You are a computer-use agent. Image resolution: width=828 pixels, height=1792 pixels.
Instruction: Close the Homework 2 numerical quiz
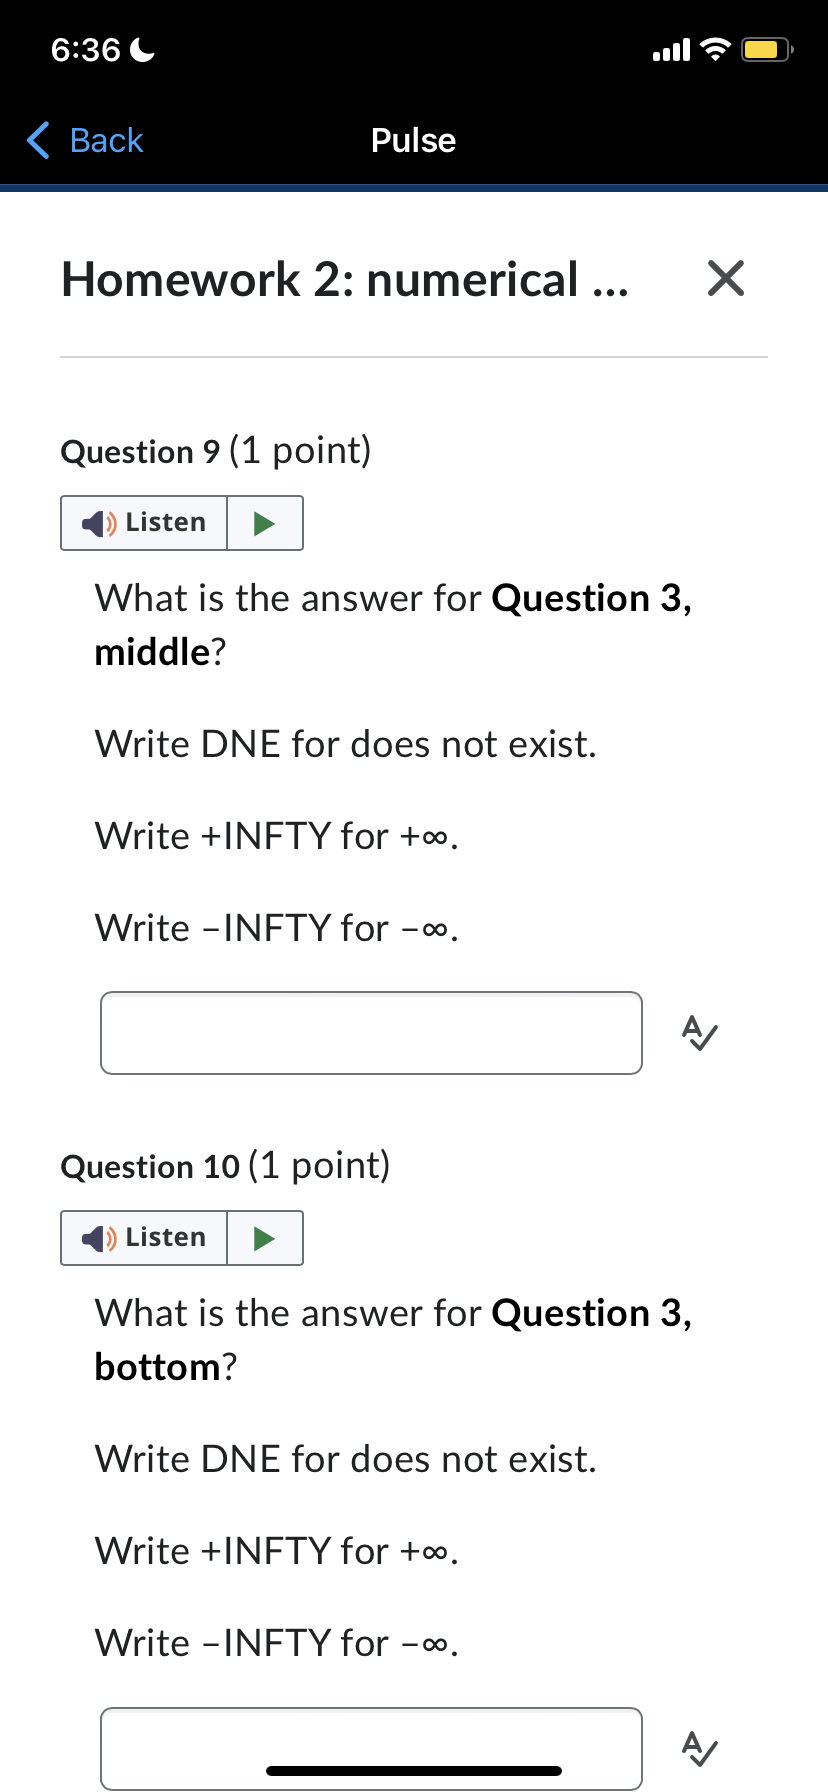click(726, 280)
